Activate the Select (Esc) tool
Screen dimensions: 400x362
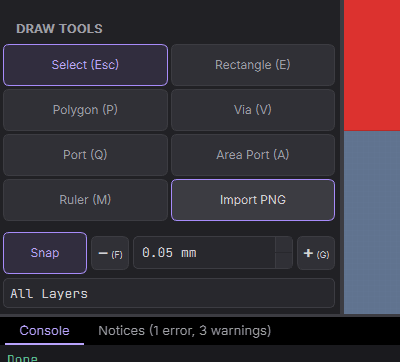pyautogui.click(x=85, y=65)
